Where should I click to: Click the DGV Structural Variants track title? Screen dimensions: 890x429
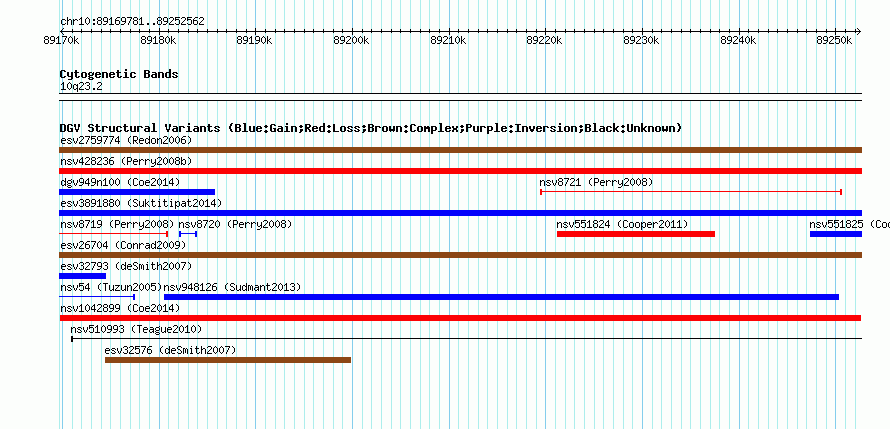pos(371,128)
